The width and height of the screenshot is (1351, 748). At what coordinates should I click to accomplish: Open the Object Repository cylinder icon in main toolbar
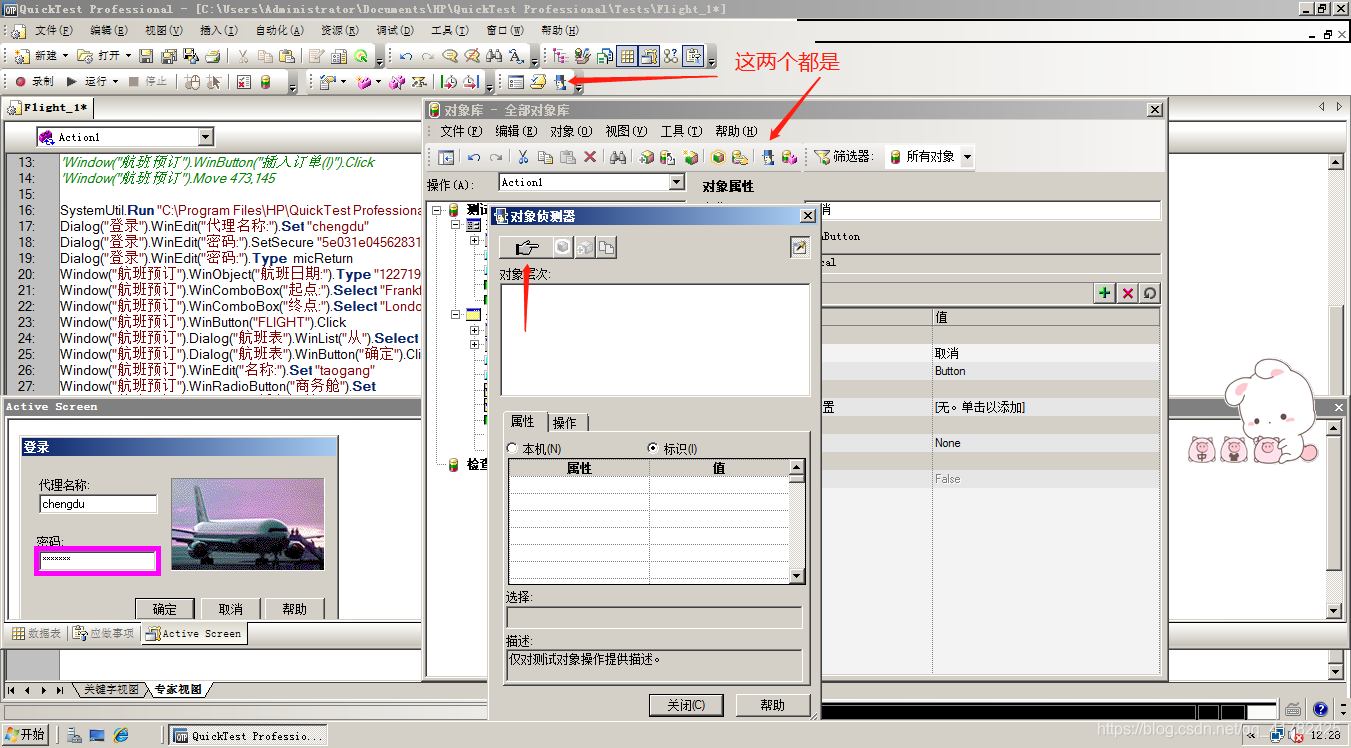coord(265,82)
